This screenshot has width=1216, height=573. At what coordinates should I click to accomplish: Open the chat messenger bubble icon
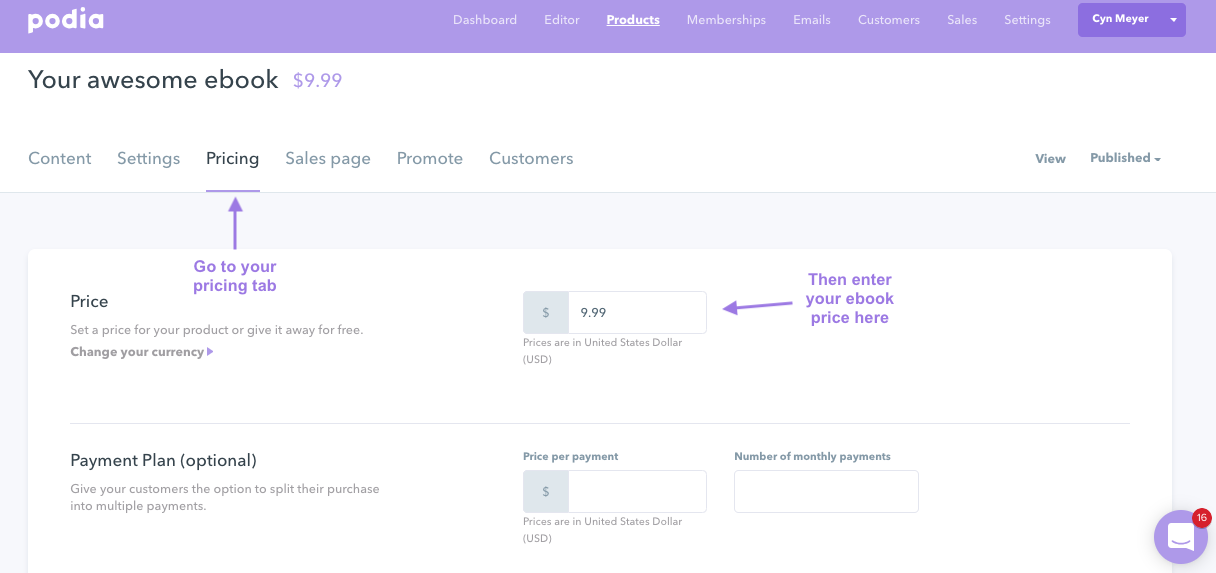pos(1180,537)
